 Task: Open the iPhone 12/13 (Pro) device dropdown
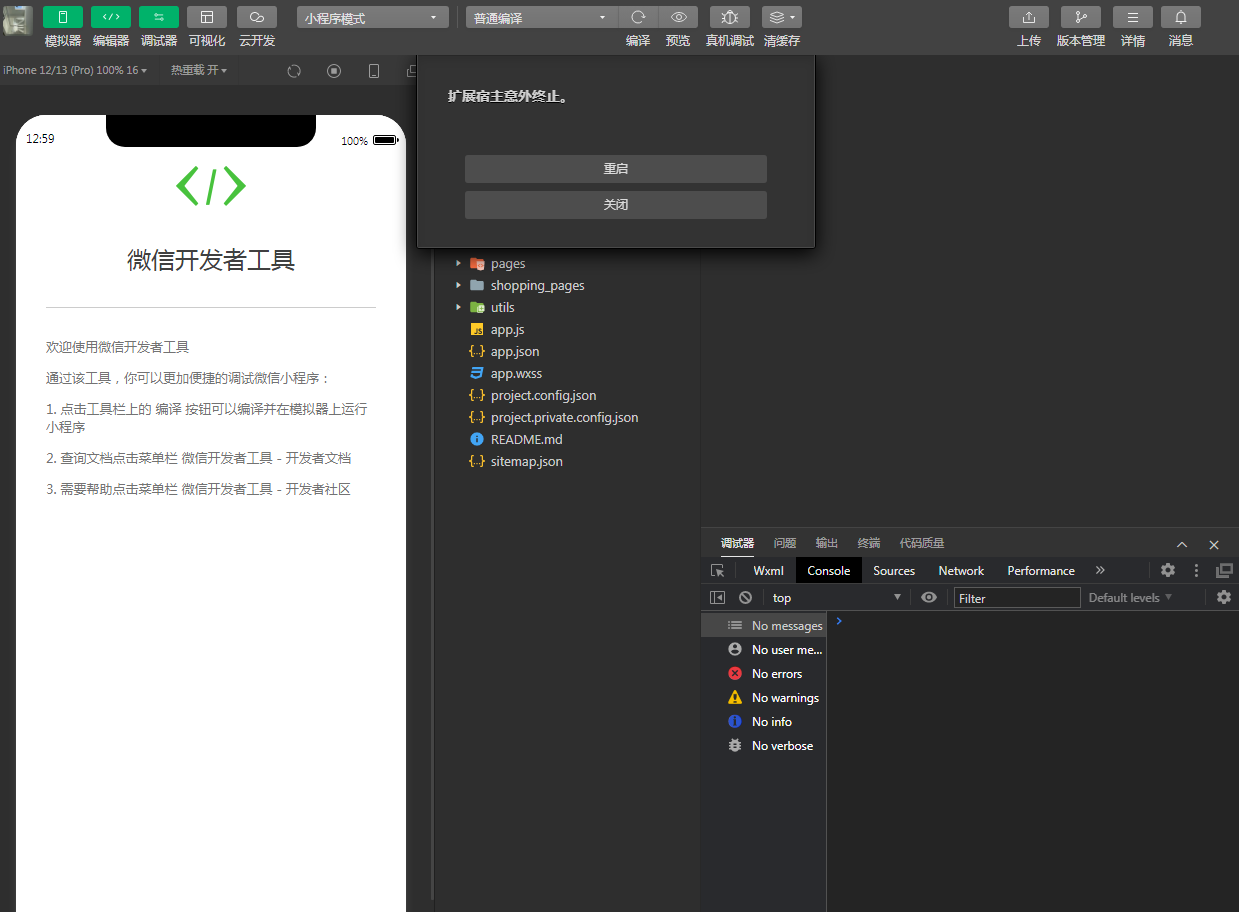click(75, 70)
